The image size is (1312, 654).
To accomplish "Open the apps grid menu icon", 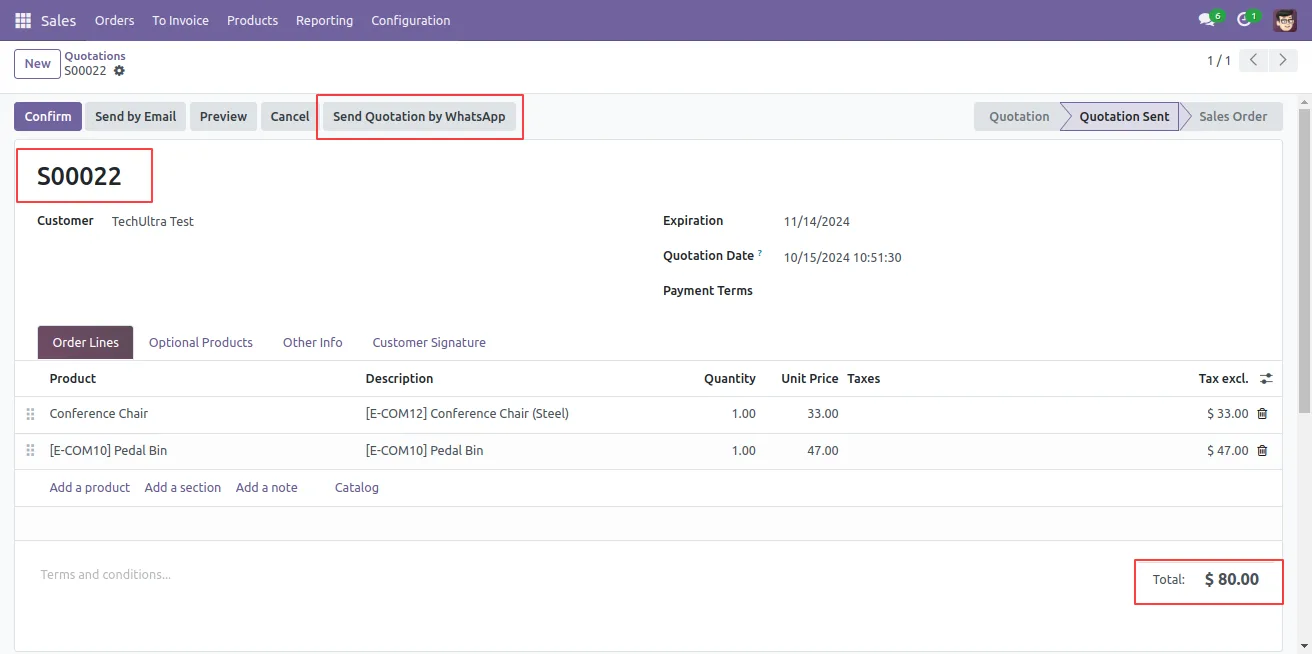I will point(23,20).
